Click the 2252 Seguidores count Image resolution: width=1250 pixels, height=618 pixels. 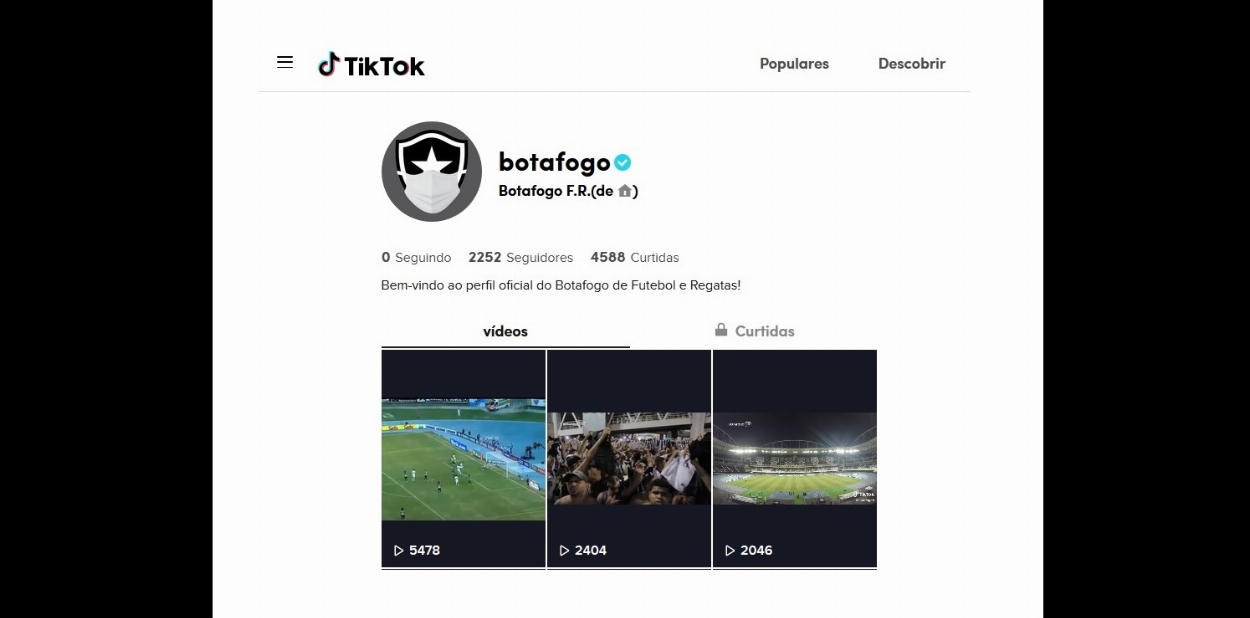pyautogui.click(x=520, y=258)
